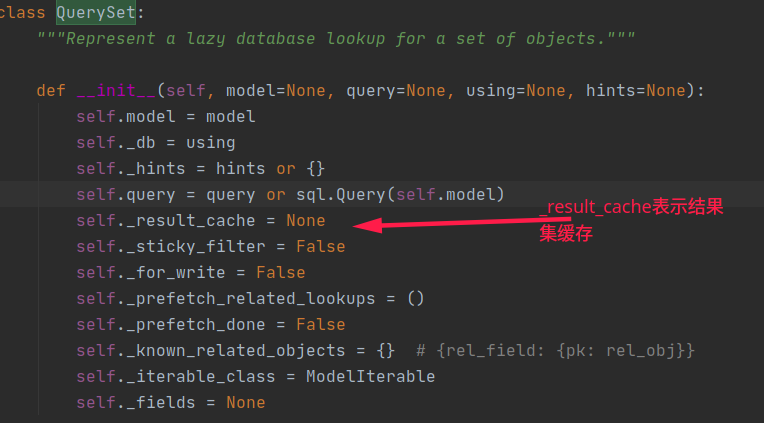Click the _sticky_filter = False line

click(210, 246)
